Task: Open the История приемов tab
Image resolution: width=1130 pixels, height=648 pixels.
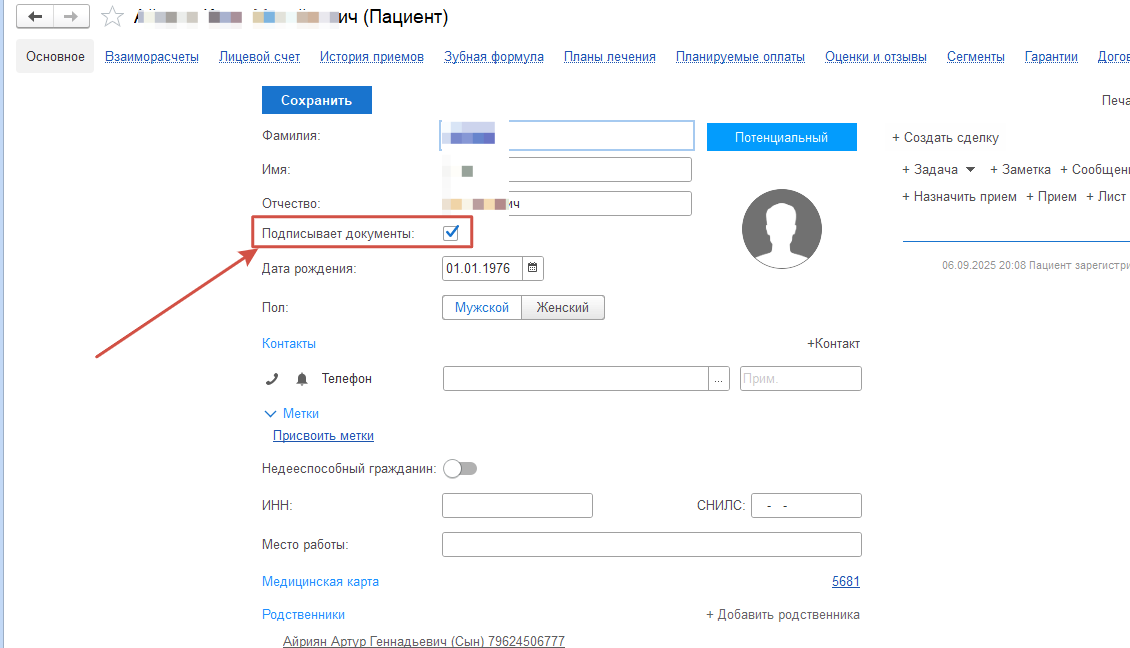Action: coord(372,56)
